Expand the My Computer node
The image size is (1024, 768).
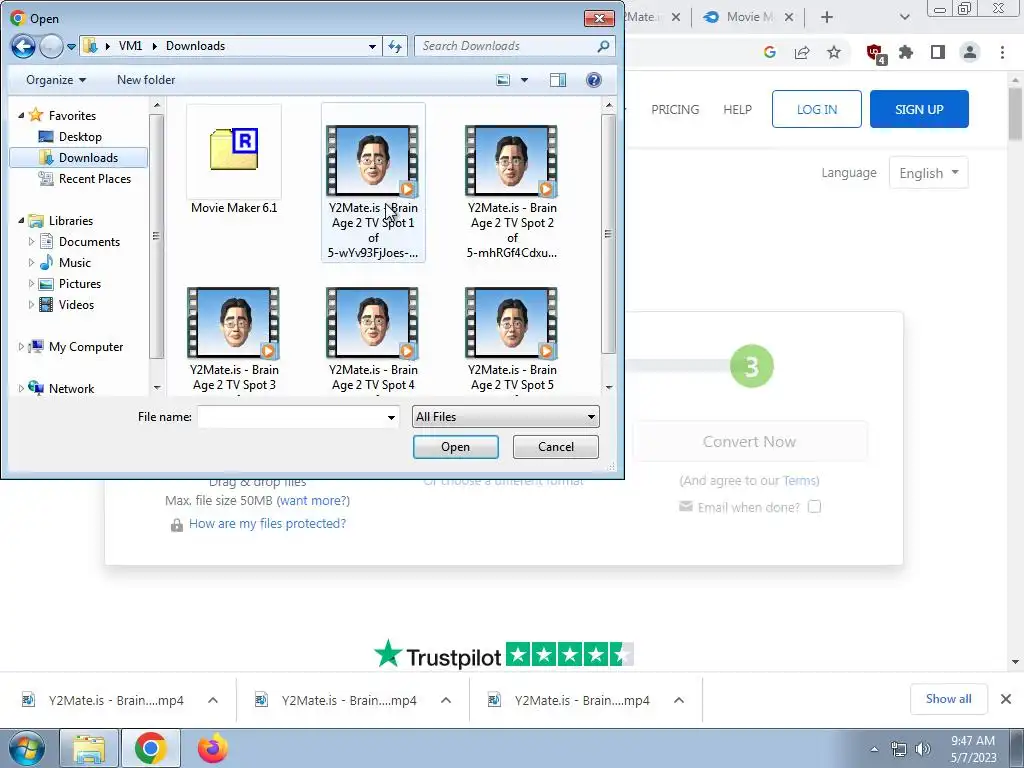21,347
